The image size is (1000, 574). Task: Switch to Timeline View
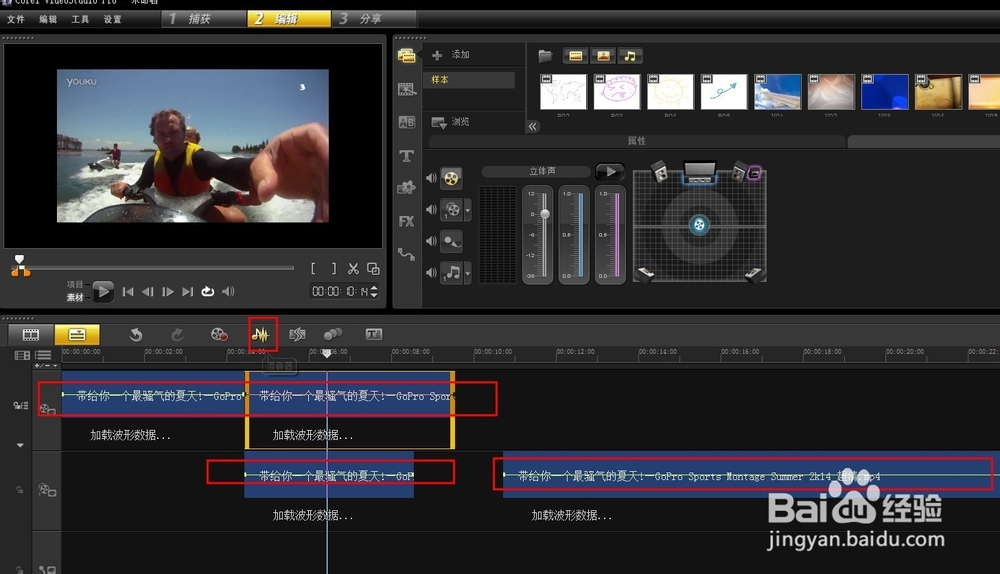coord(77,334)
